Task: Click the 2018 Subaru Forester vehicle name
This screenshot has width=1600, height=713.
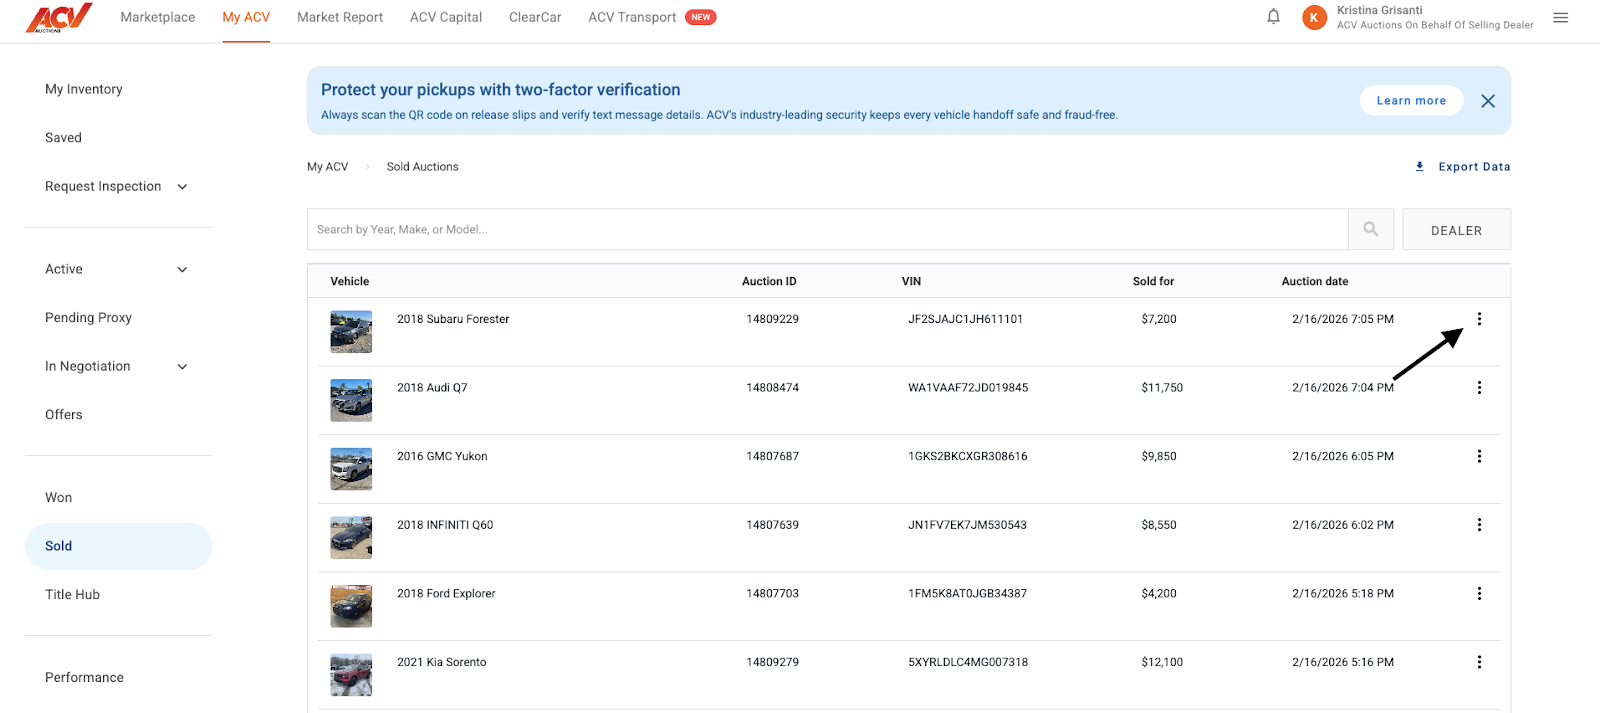Action: click(453, 319)
